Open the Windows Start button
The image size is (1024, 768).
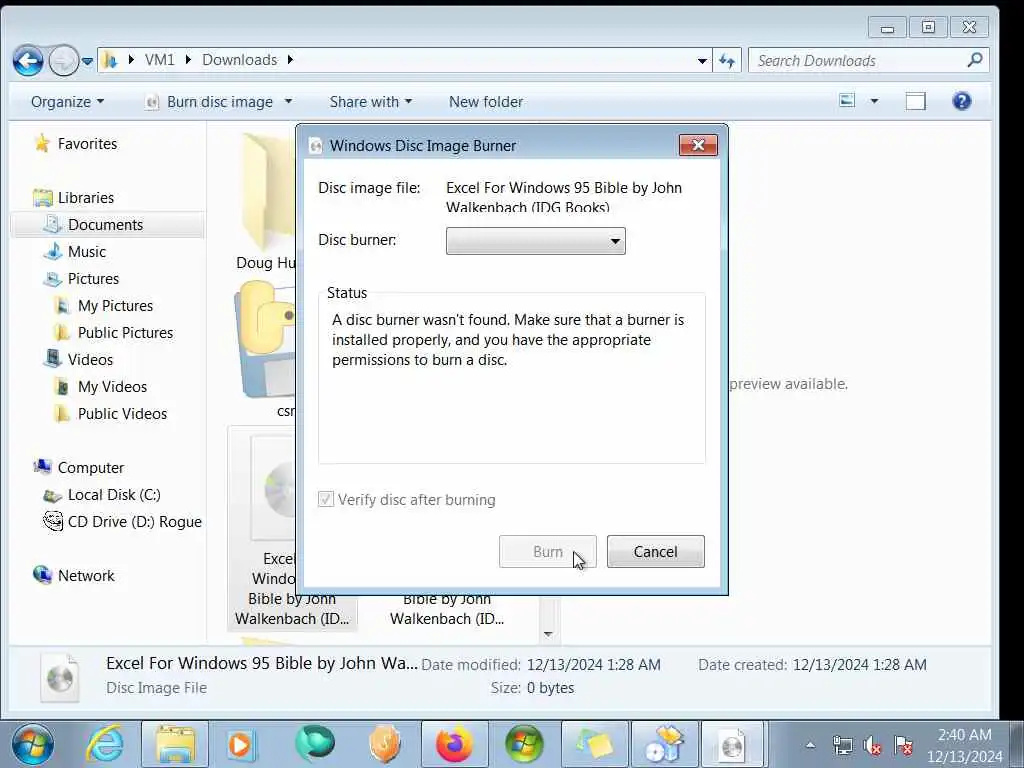(33, 744)
